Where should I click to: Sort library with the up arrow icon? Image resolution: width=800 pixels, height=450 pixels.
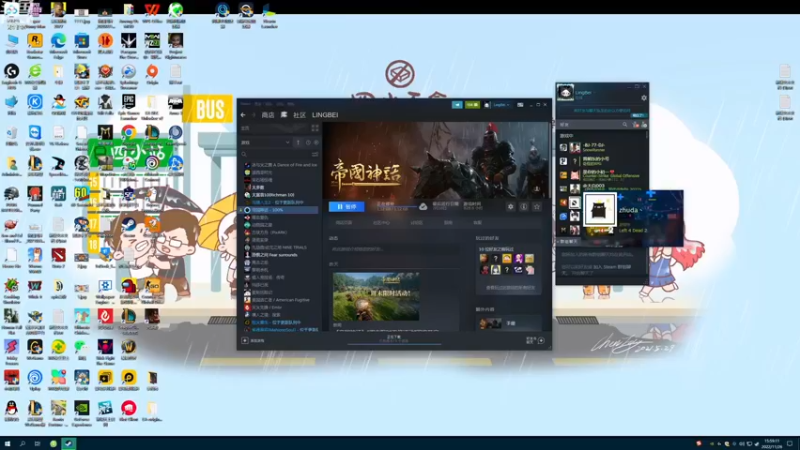(x=298, y=143)
